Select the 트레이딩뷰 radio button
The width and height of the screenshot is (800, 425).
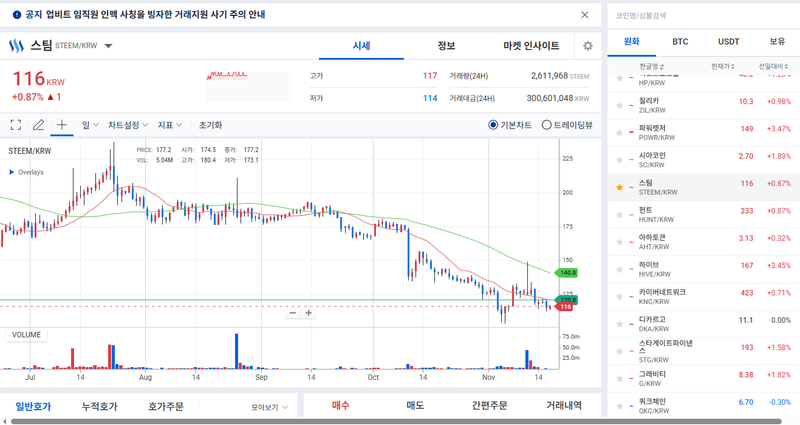point(546,125)
